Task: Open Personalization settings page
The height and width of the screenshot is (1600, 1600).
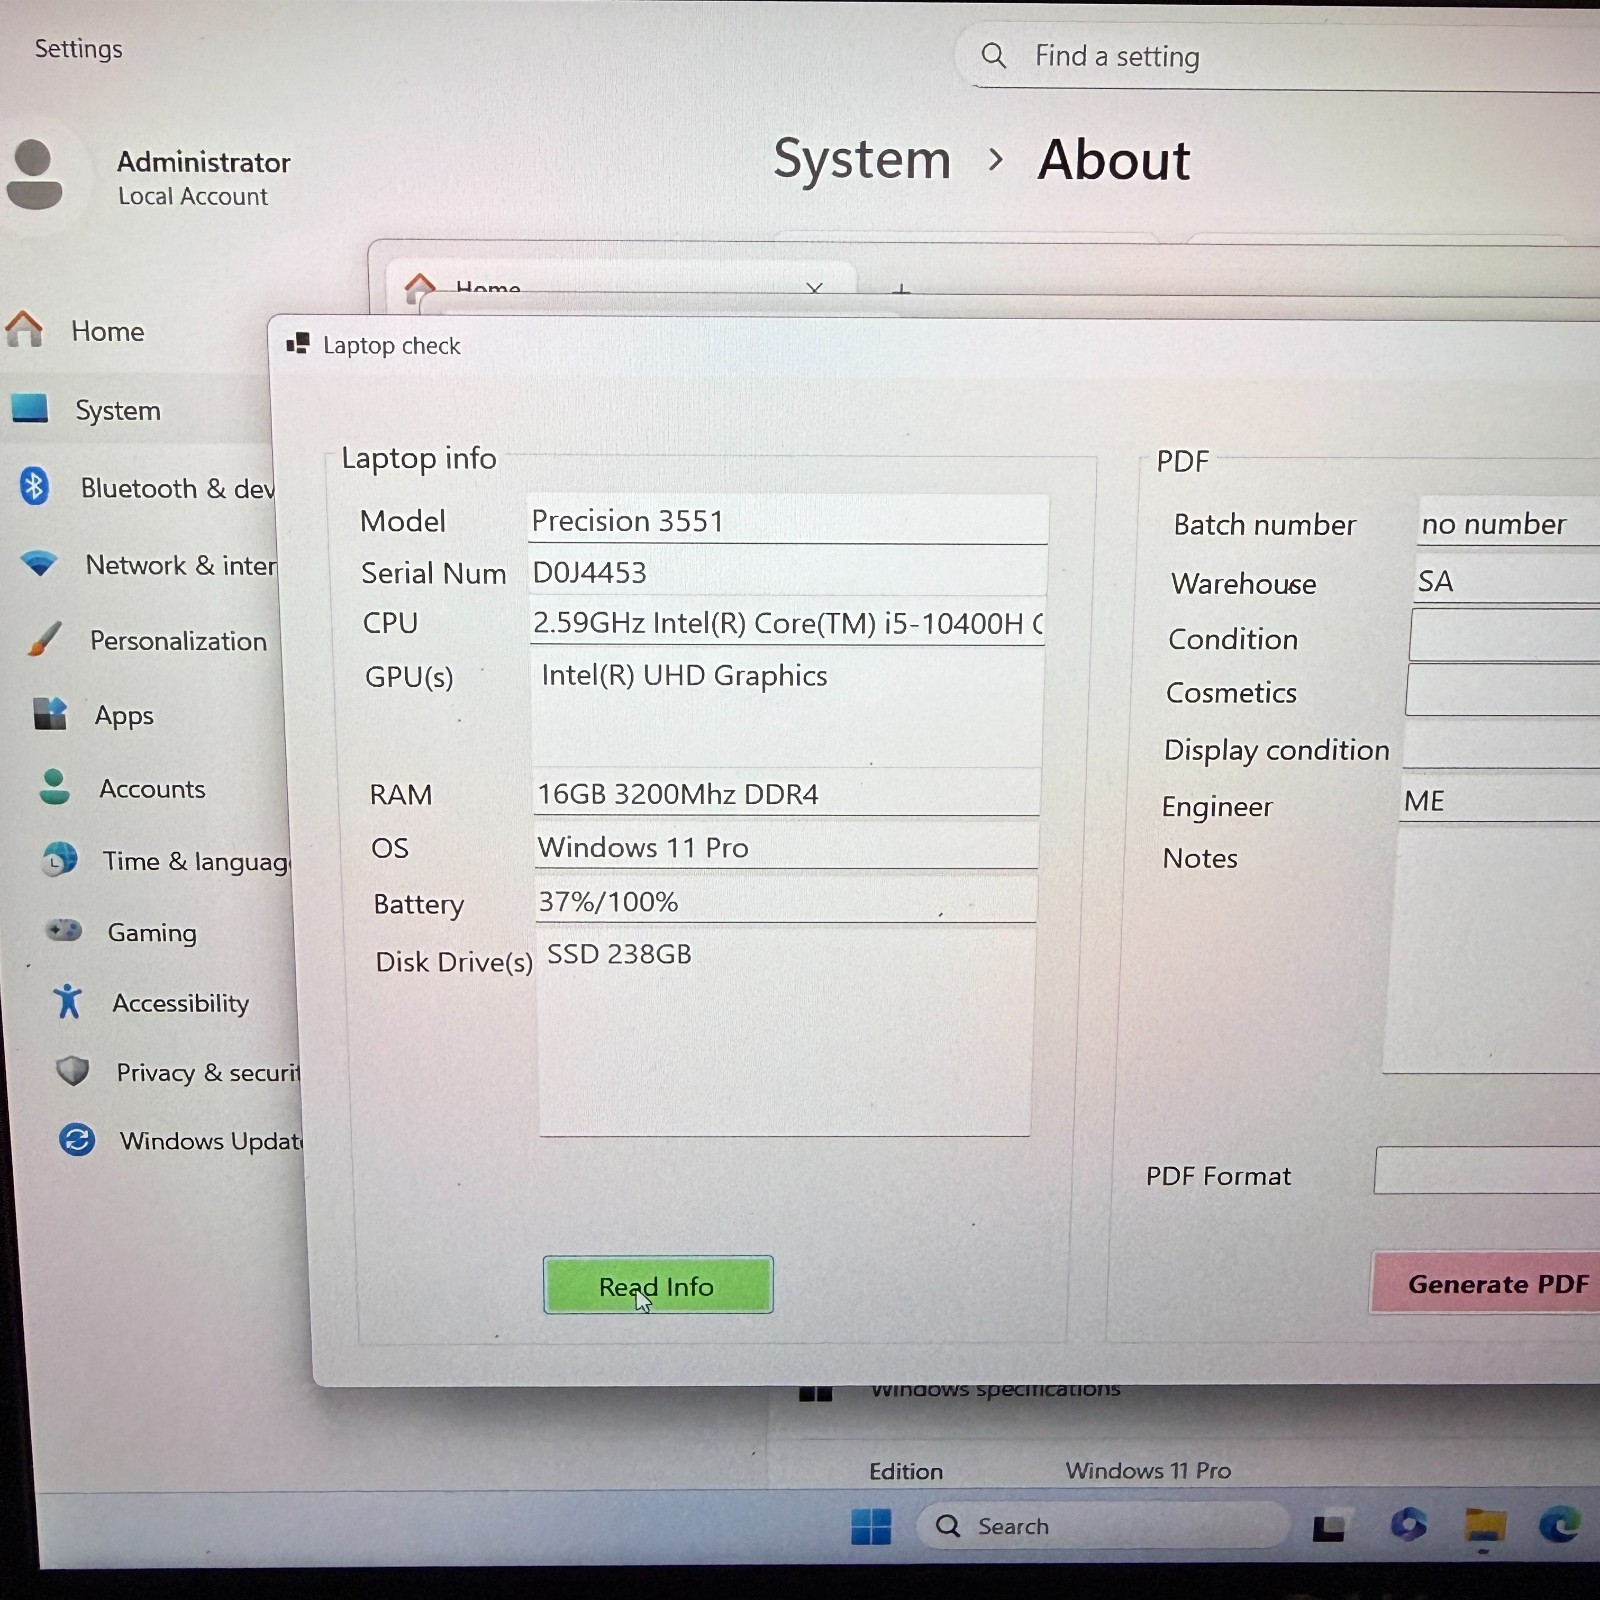Action: (x=178, y=641)
